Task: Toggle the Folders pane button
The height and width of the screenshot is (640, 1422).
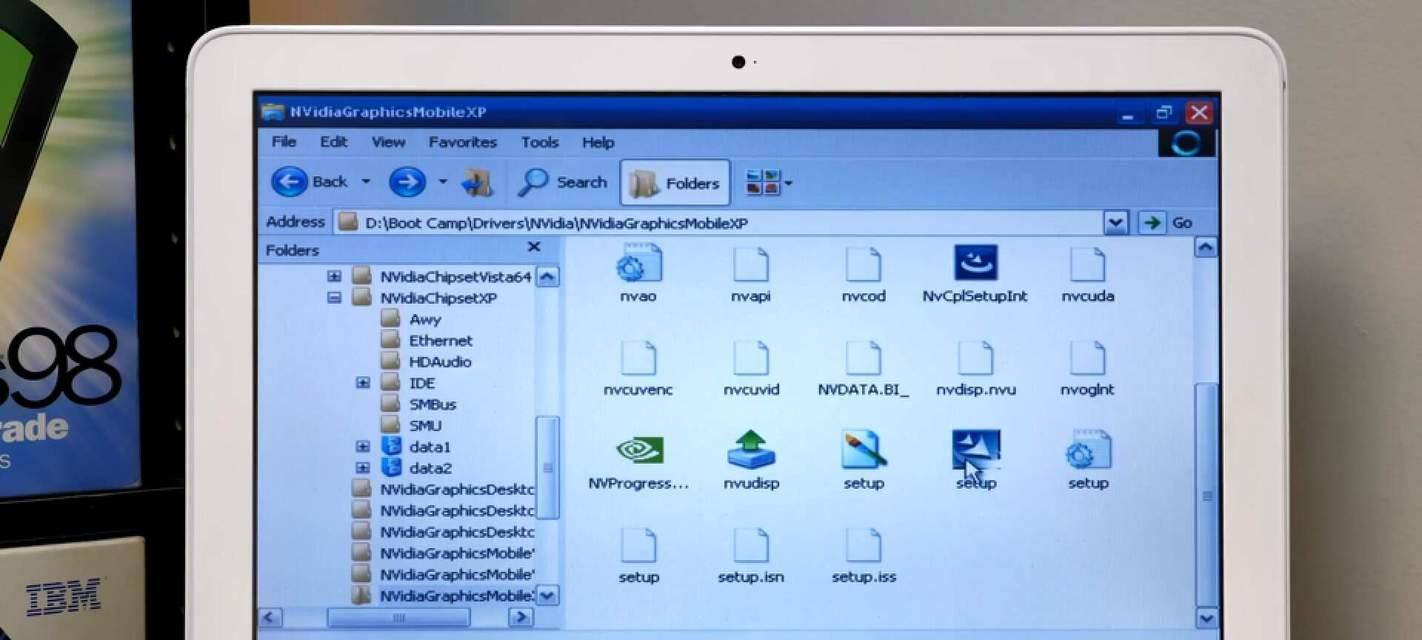Action: [675, 183]
